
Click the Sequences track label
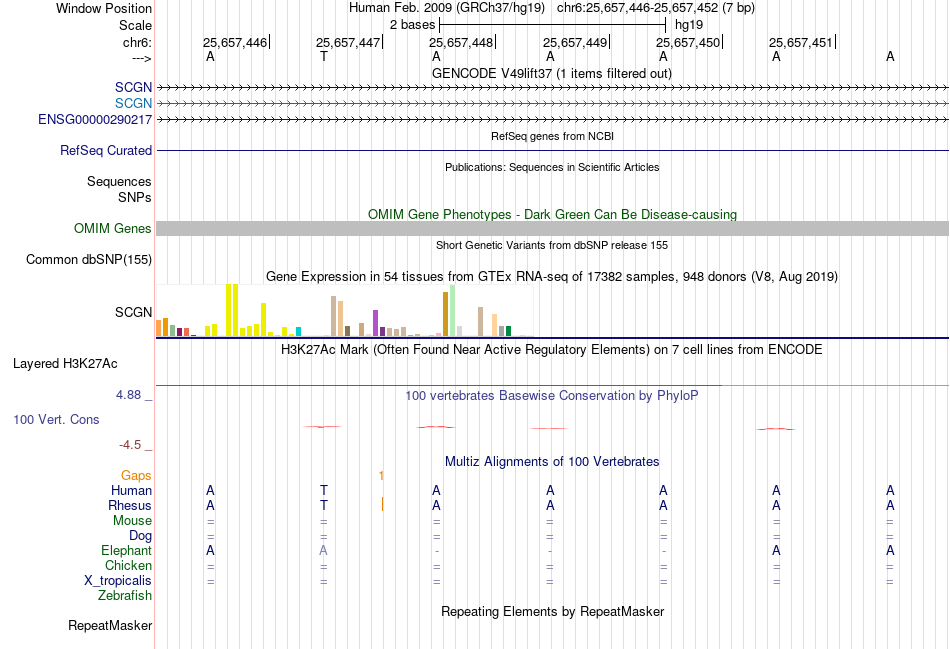(119, 181)
